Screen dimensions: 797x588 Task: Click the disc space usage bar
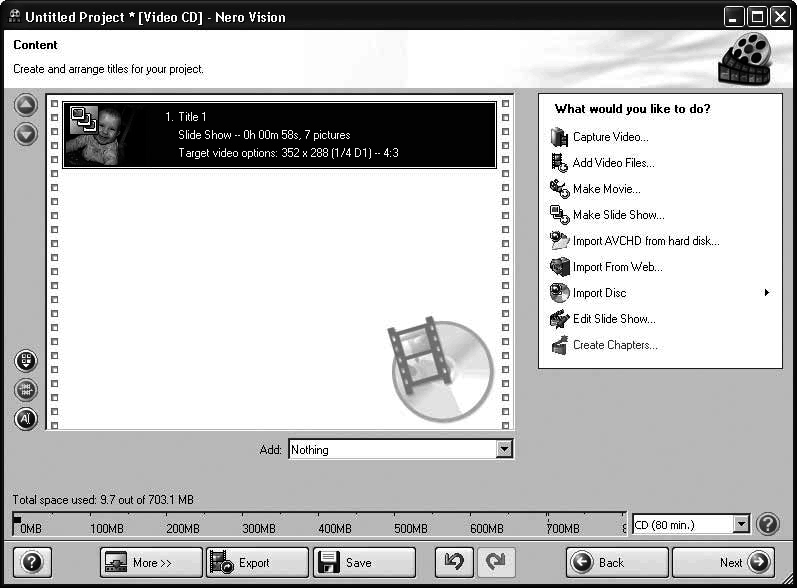click(x=320, y=524)
